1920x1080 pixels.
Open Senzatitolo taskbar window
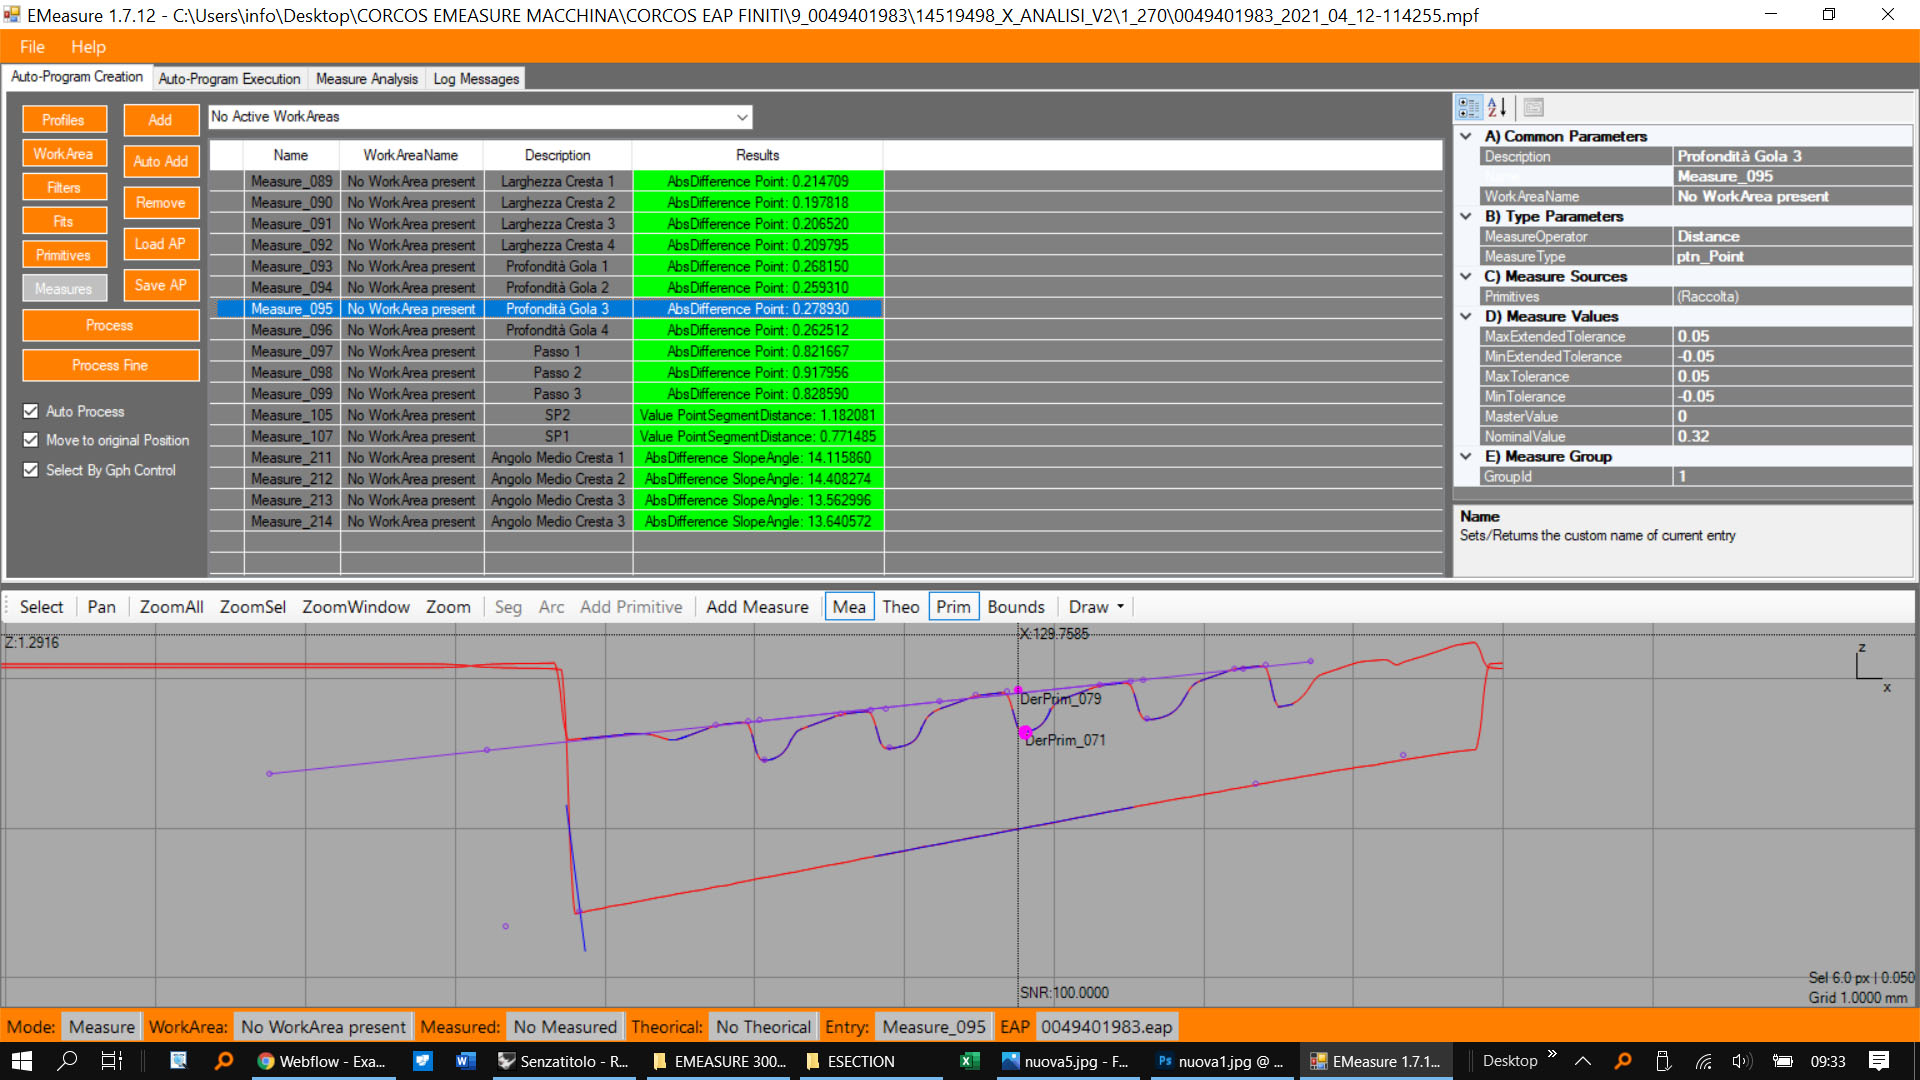(x=564, y=1061)
